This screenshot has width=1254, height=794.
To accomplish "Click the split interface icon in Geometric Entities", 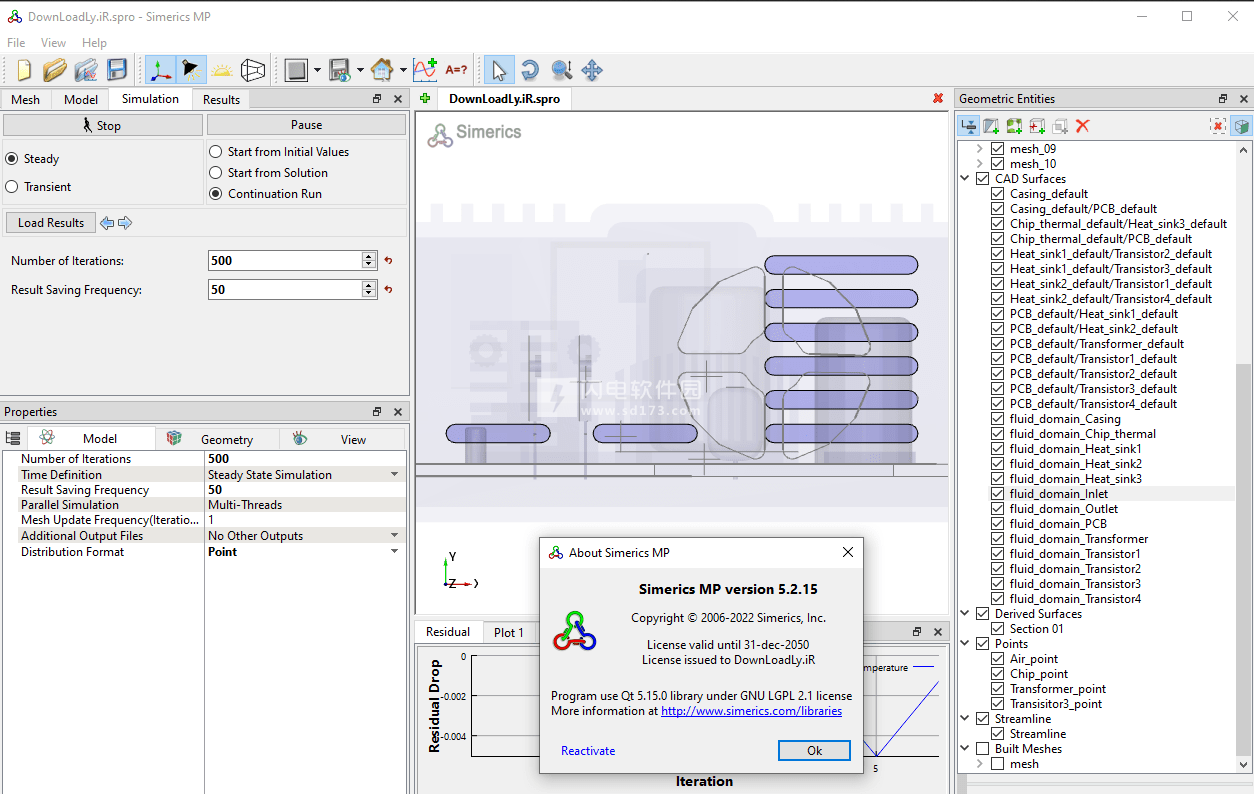I will (x=968, y=126).
